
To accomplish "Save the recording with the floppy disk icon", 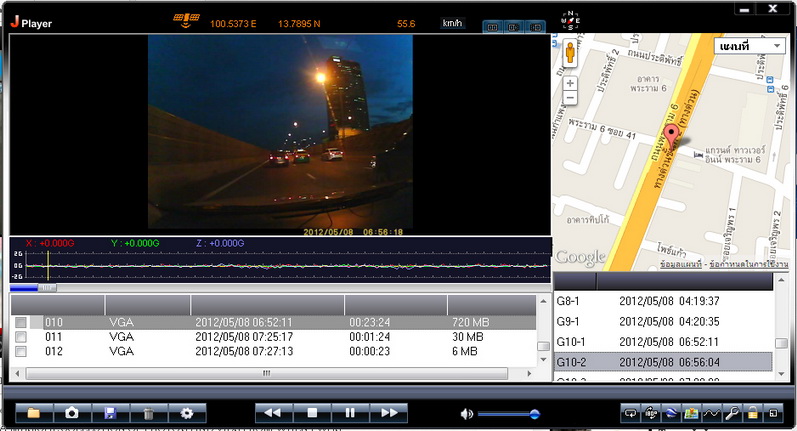I will 110,412.
